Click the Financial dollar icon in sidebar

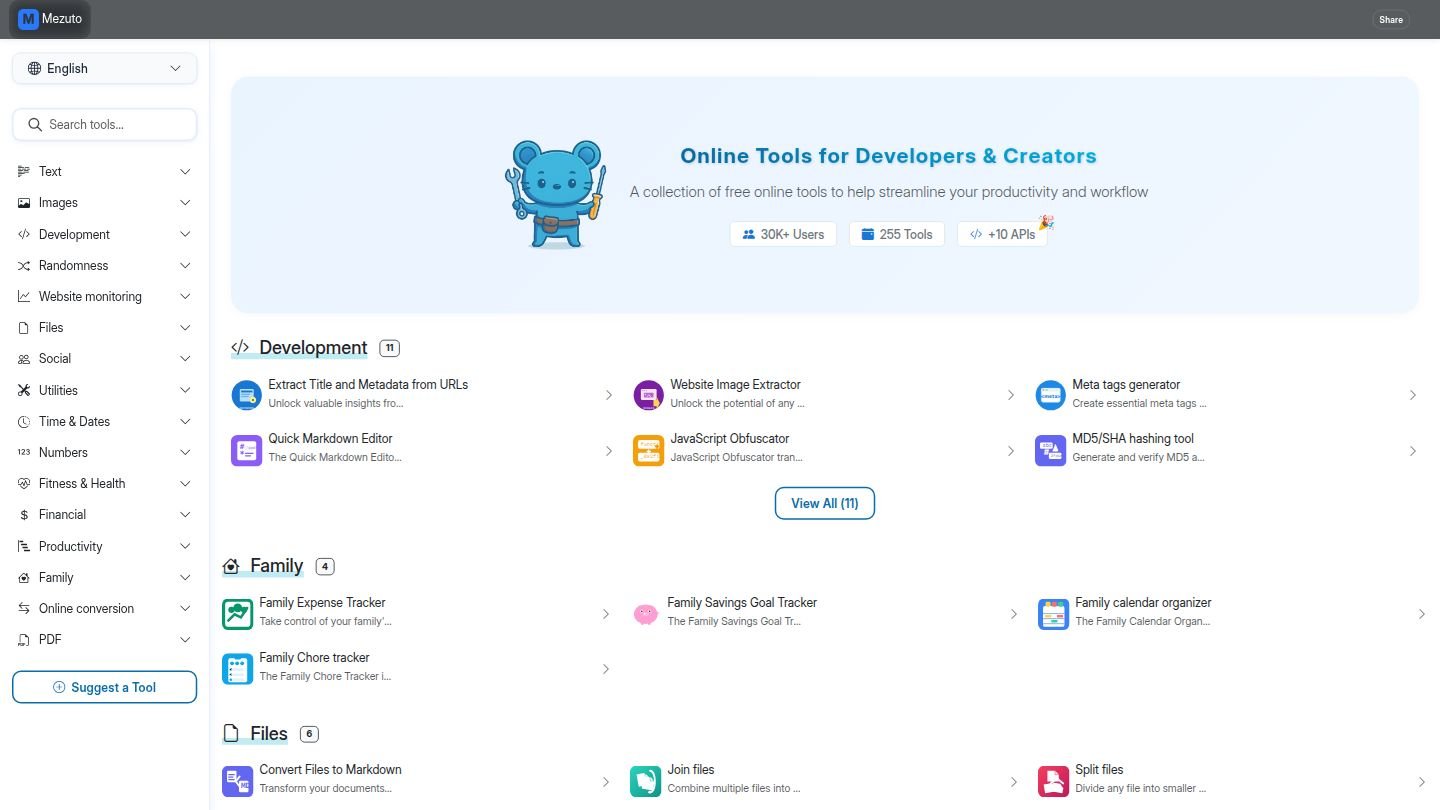(x=24, y=515)
